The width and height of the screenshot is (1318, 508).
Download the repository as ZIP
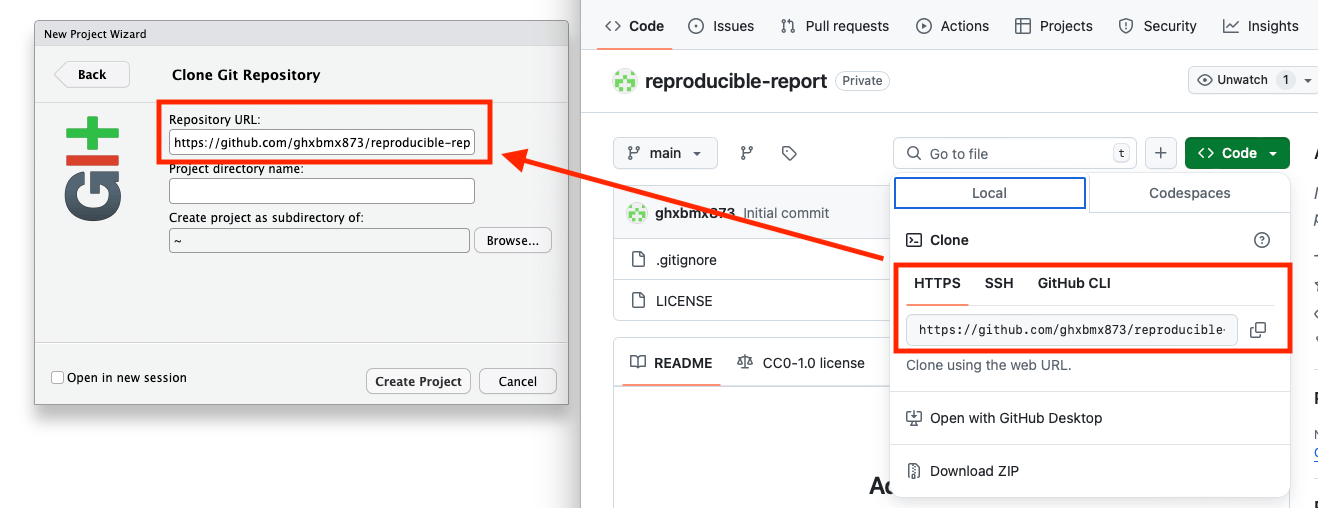(x=973, y=471)
